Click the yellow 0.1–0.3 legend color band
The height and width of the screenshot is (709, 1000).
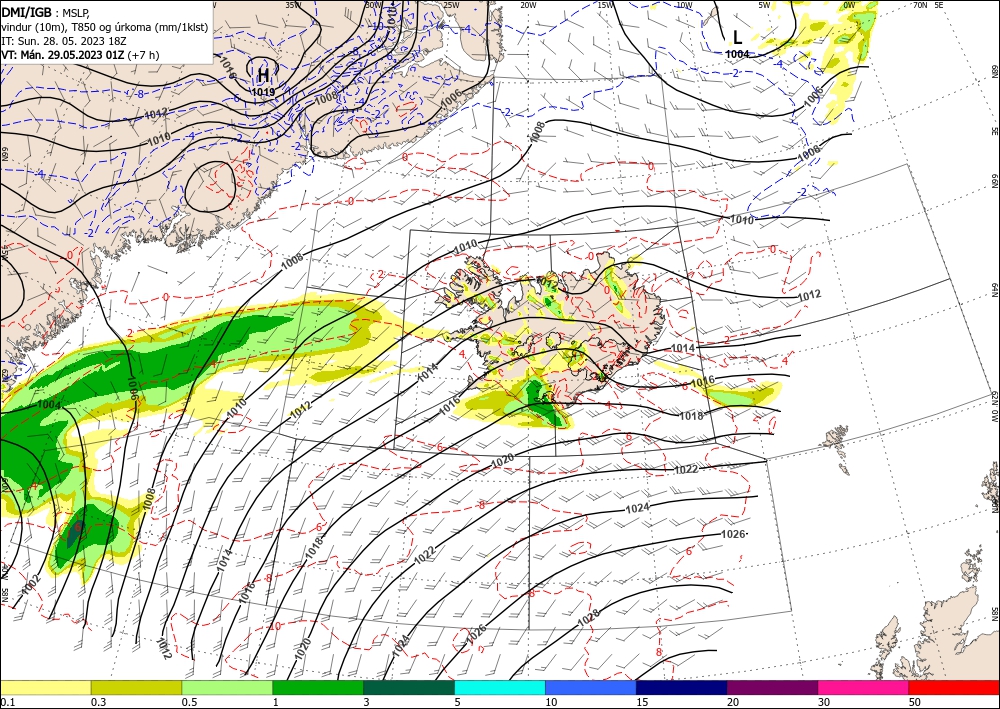(x=45, y=687)
